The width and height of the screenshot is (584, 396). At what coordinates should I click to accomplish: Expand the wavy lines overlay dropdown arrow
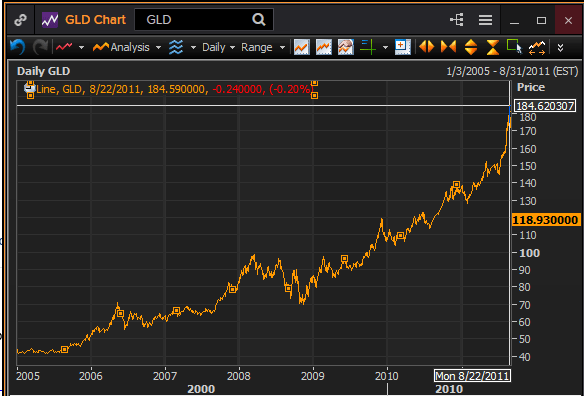pos(193,48)
